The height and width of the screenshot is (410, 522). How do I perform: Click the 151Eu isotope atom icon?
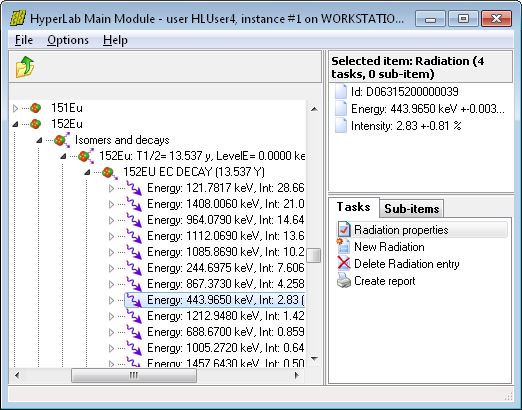[35, 108]
